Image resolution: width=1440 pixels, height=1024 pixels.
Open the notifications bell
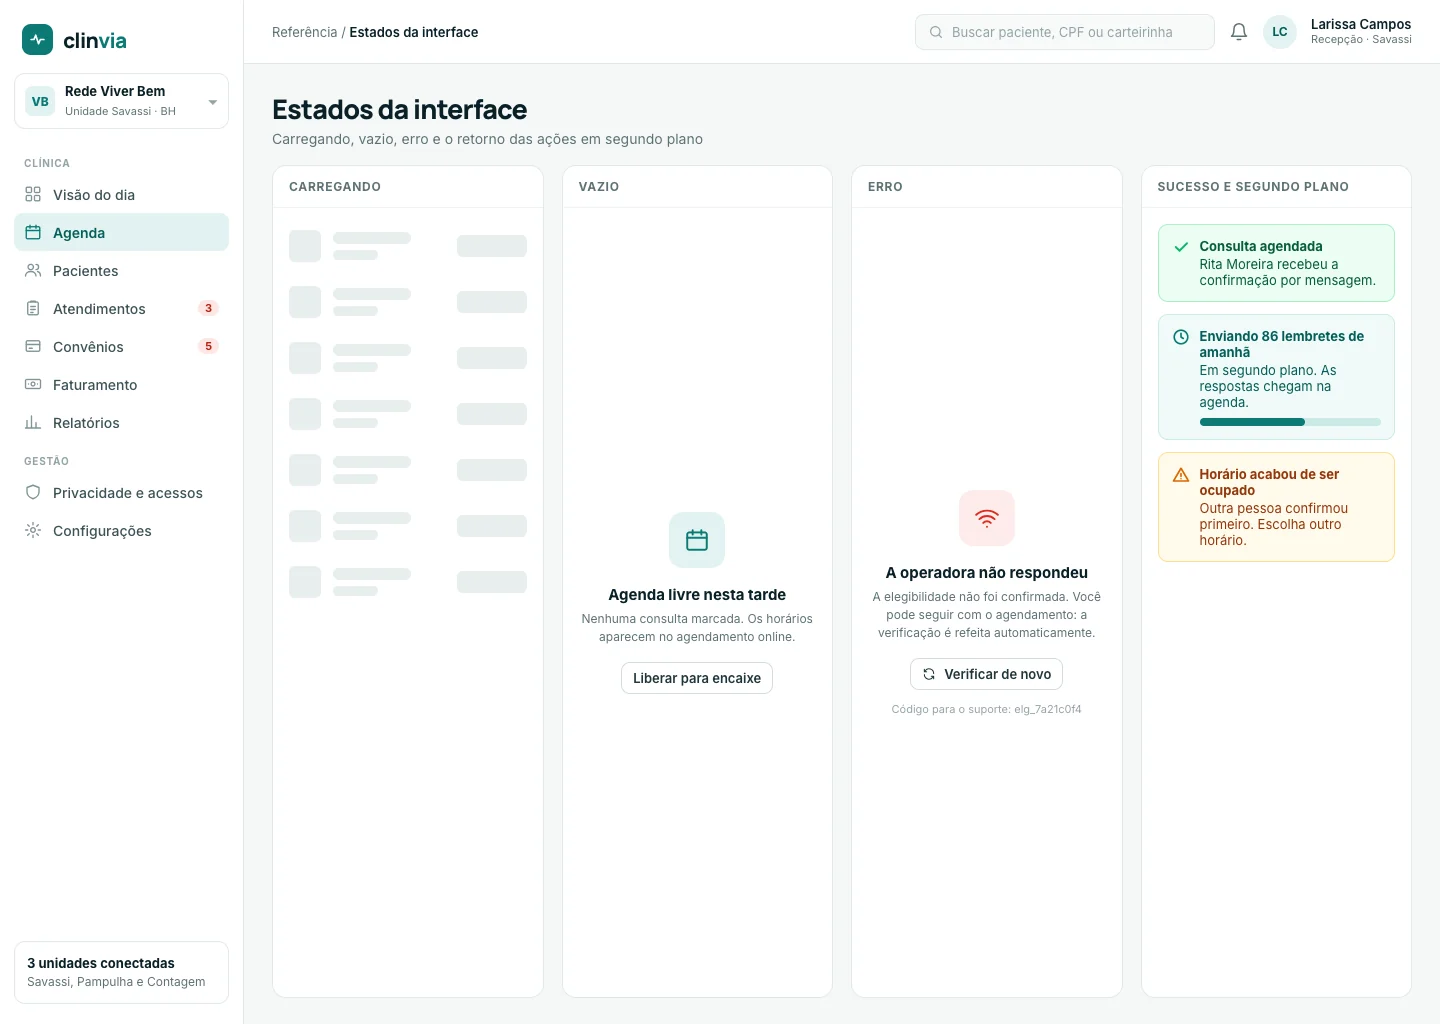point(1239,32)
